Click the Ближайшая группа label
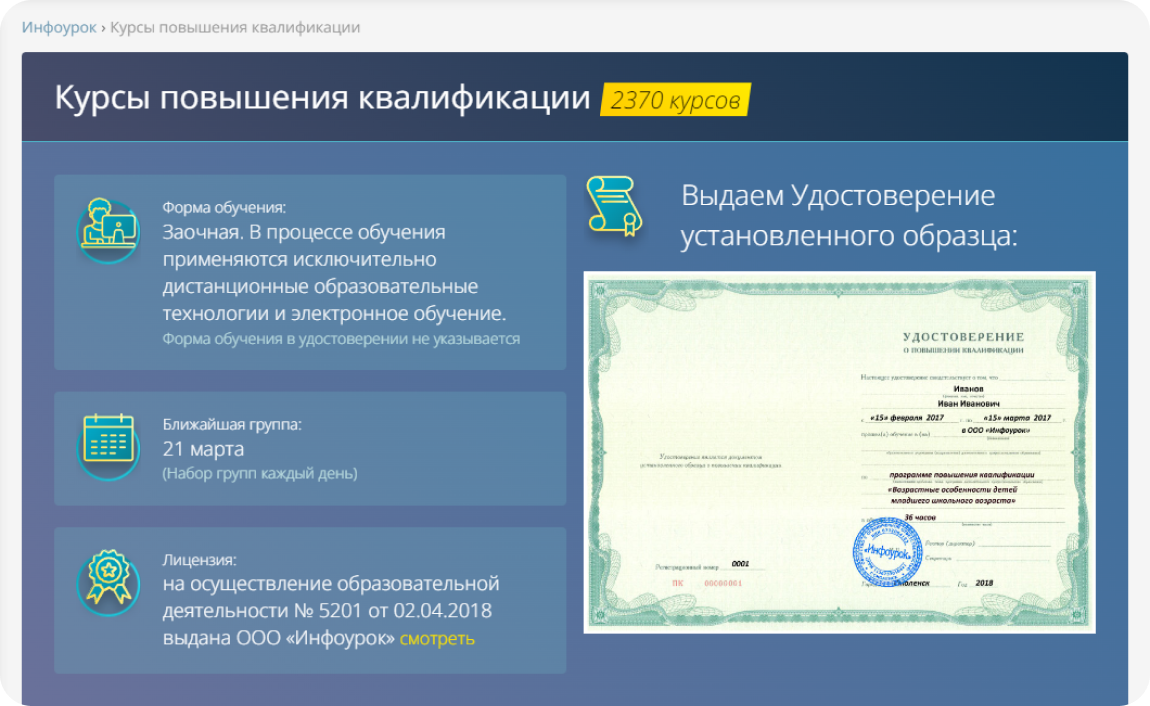 tap(232, 424)
